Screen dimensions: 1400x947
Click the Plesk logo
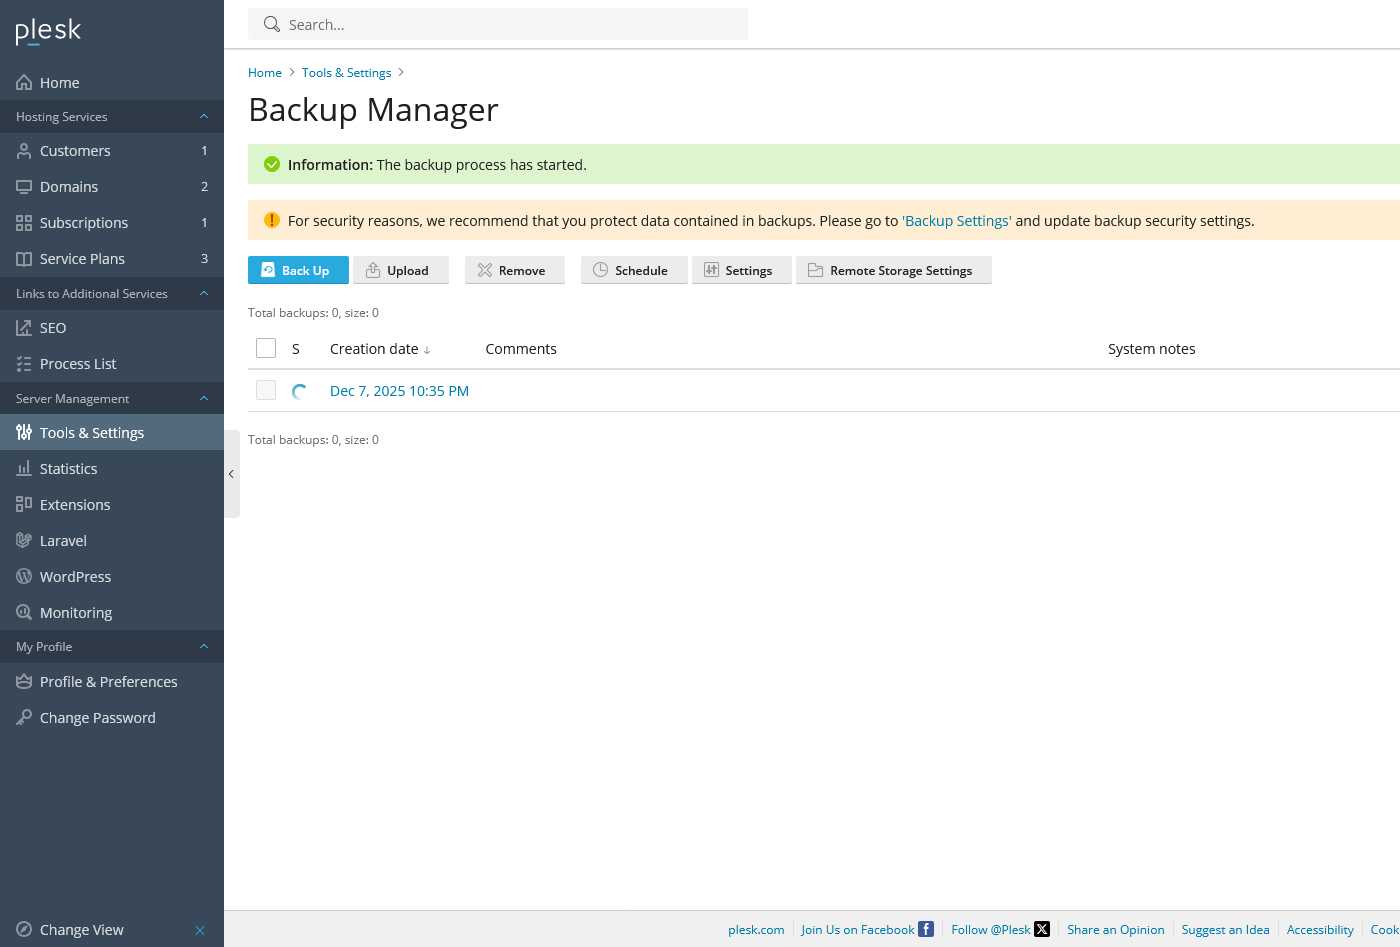coord(48,31)
